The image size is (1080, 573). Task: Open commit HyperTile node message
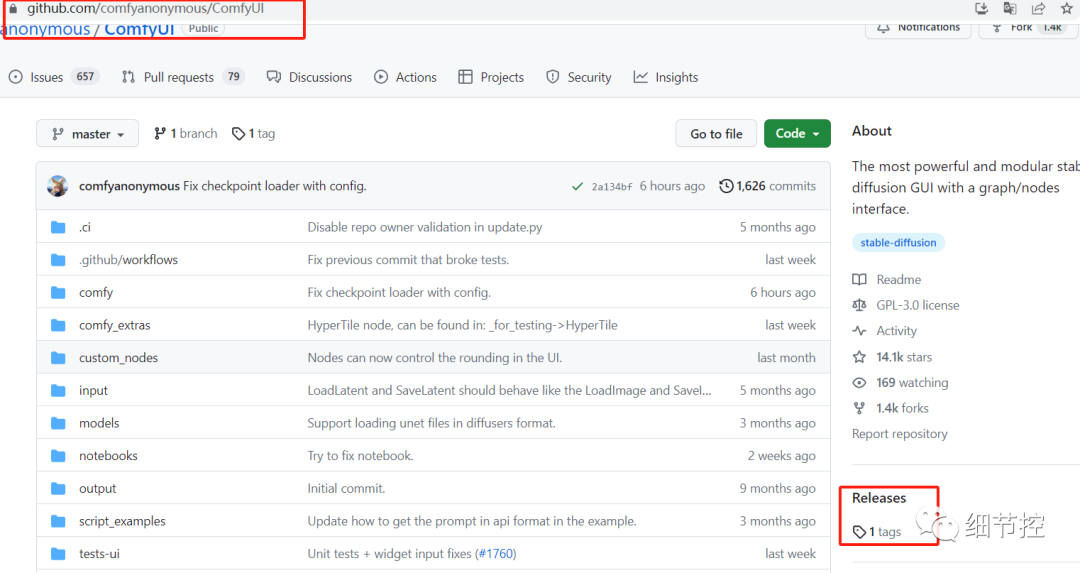tap(462, 325)
